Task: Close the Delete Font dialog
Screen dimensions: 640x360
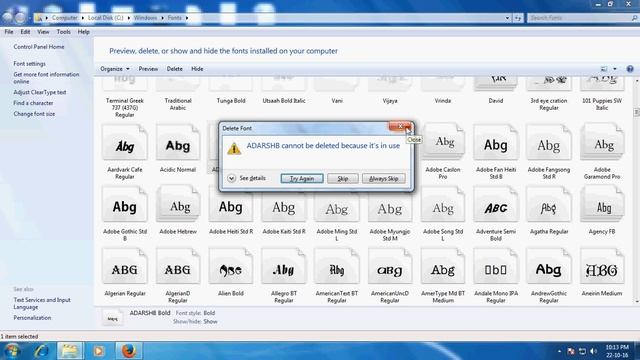Action: 400,127
